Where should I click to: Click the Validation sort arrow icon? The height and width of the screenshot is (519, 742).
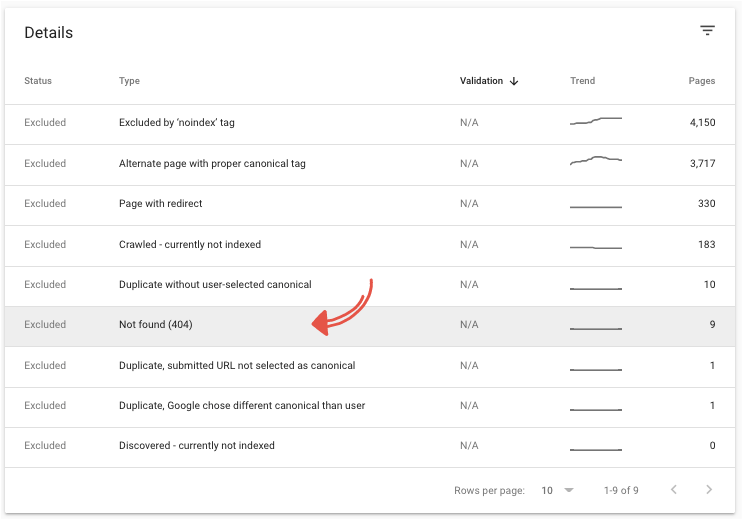click(514, 81)
